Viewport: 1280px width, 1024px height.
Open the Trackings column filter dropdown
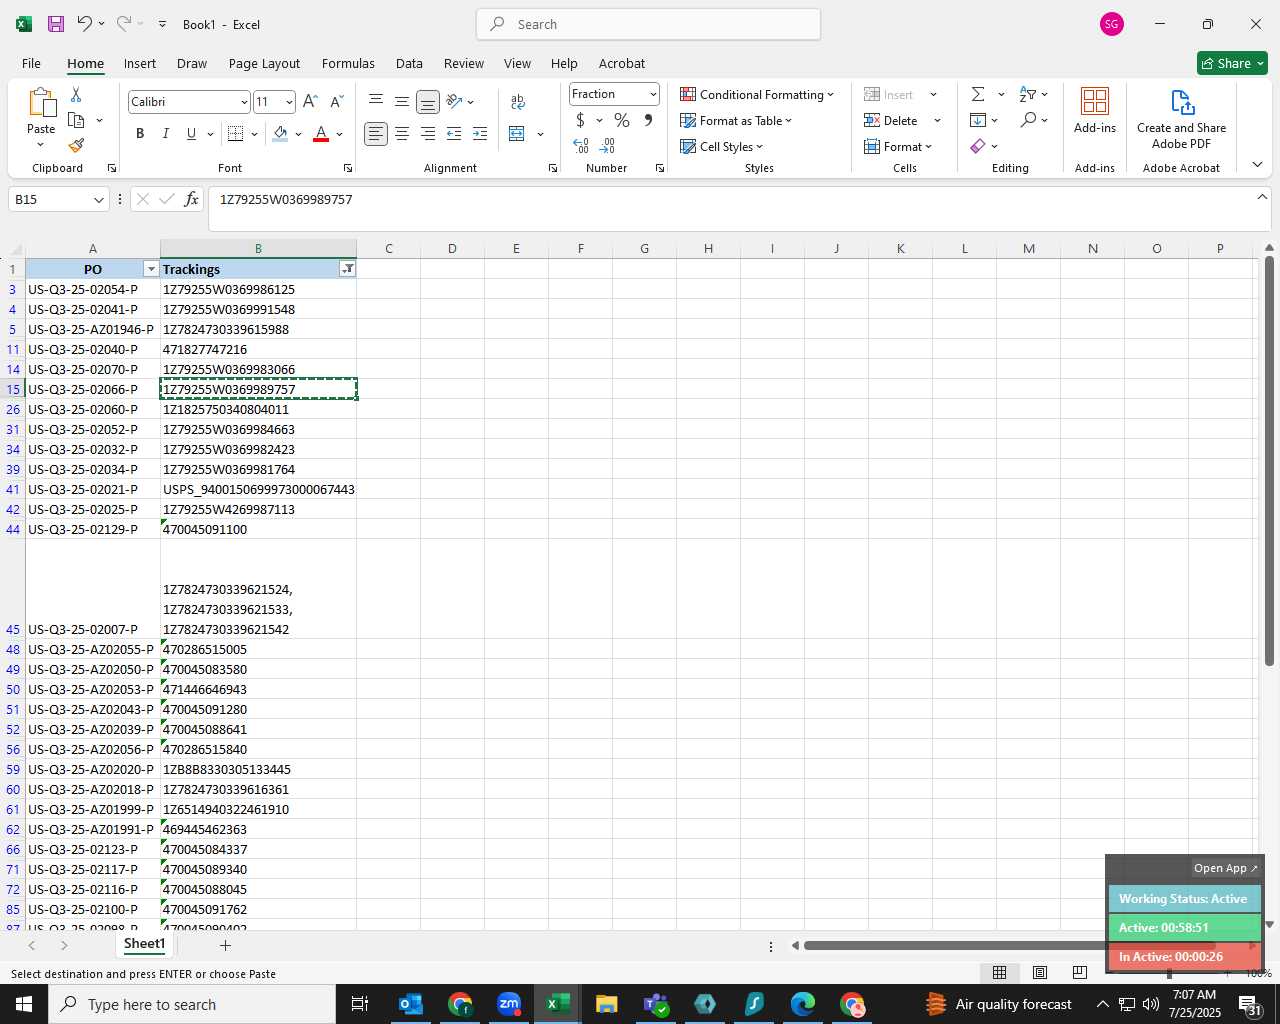(347, 269)
